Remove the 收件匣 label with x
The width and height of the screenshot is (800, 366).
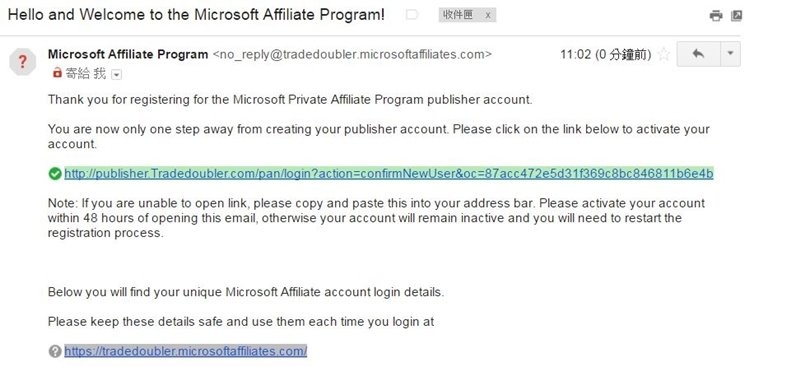pyautogui.click(x=488, y=16)
